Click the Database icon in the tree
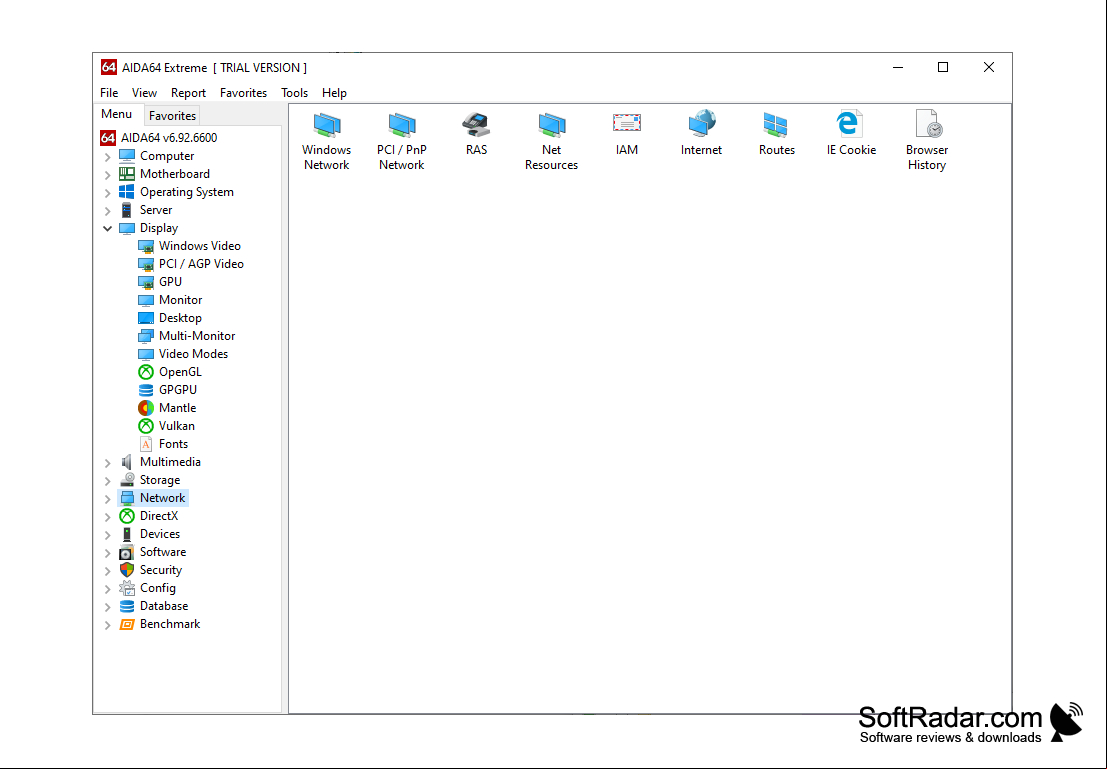This screenshot has width=1107, height=769. pos(127,606)
